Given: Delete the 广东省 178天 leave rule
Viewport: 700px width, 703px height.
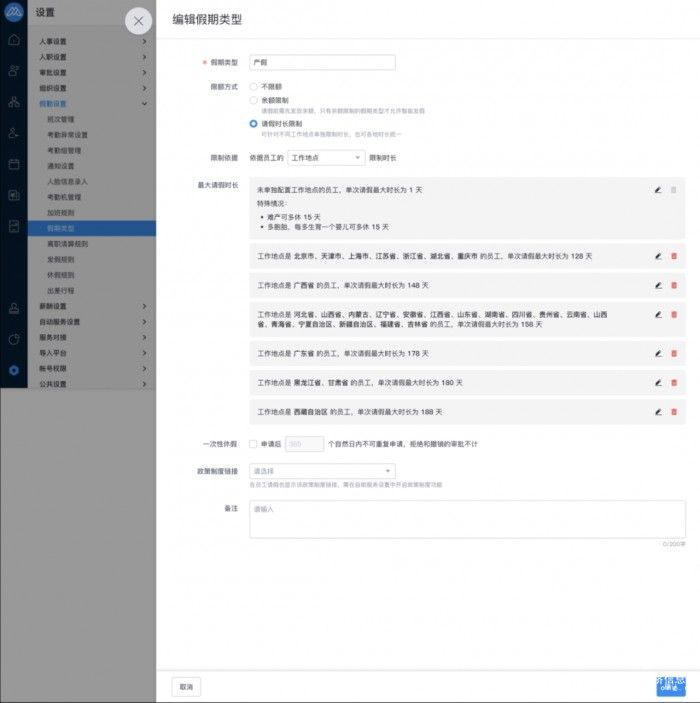Looking at the screenshot, I should click(673, 353).
